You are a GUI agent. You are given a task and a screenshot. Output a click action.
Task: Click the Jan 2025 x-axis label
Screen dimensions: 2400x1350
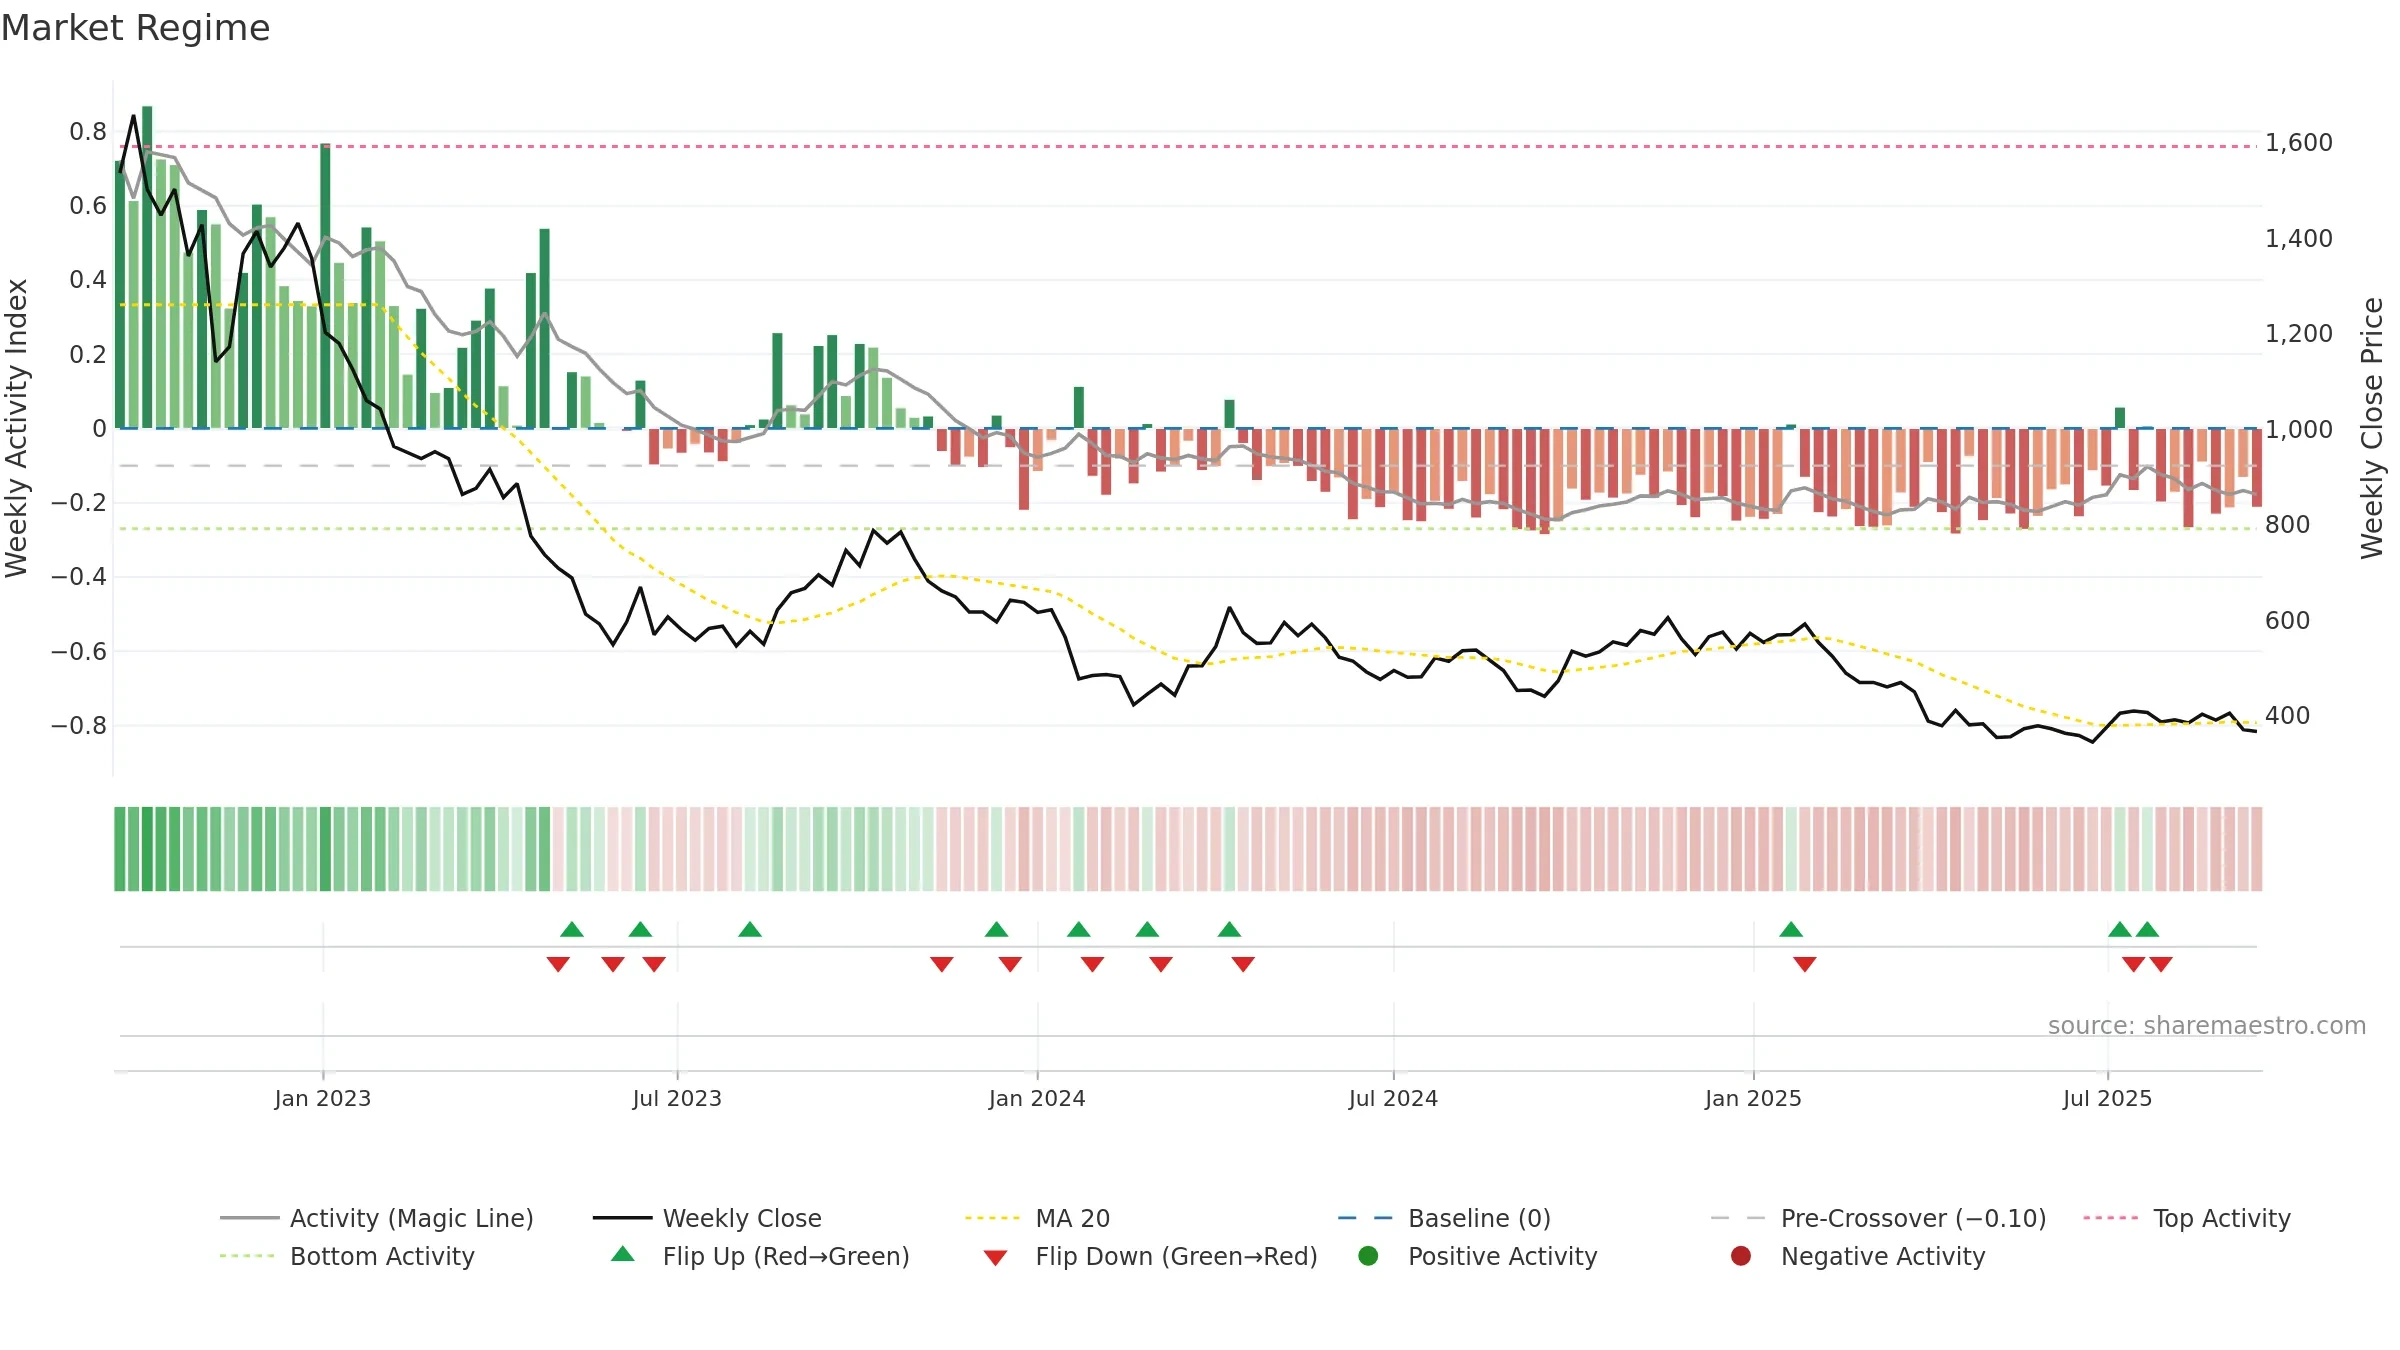pos(1753,1098)
